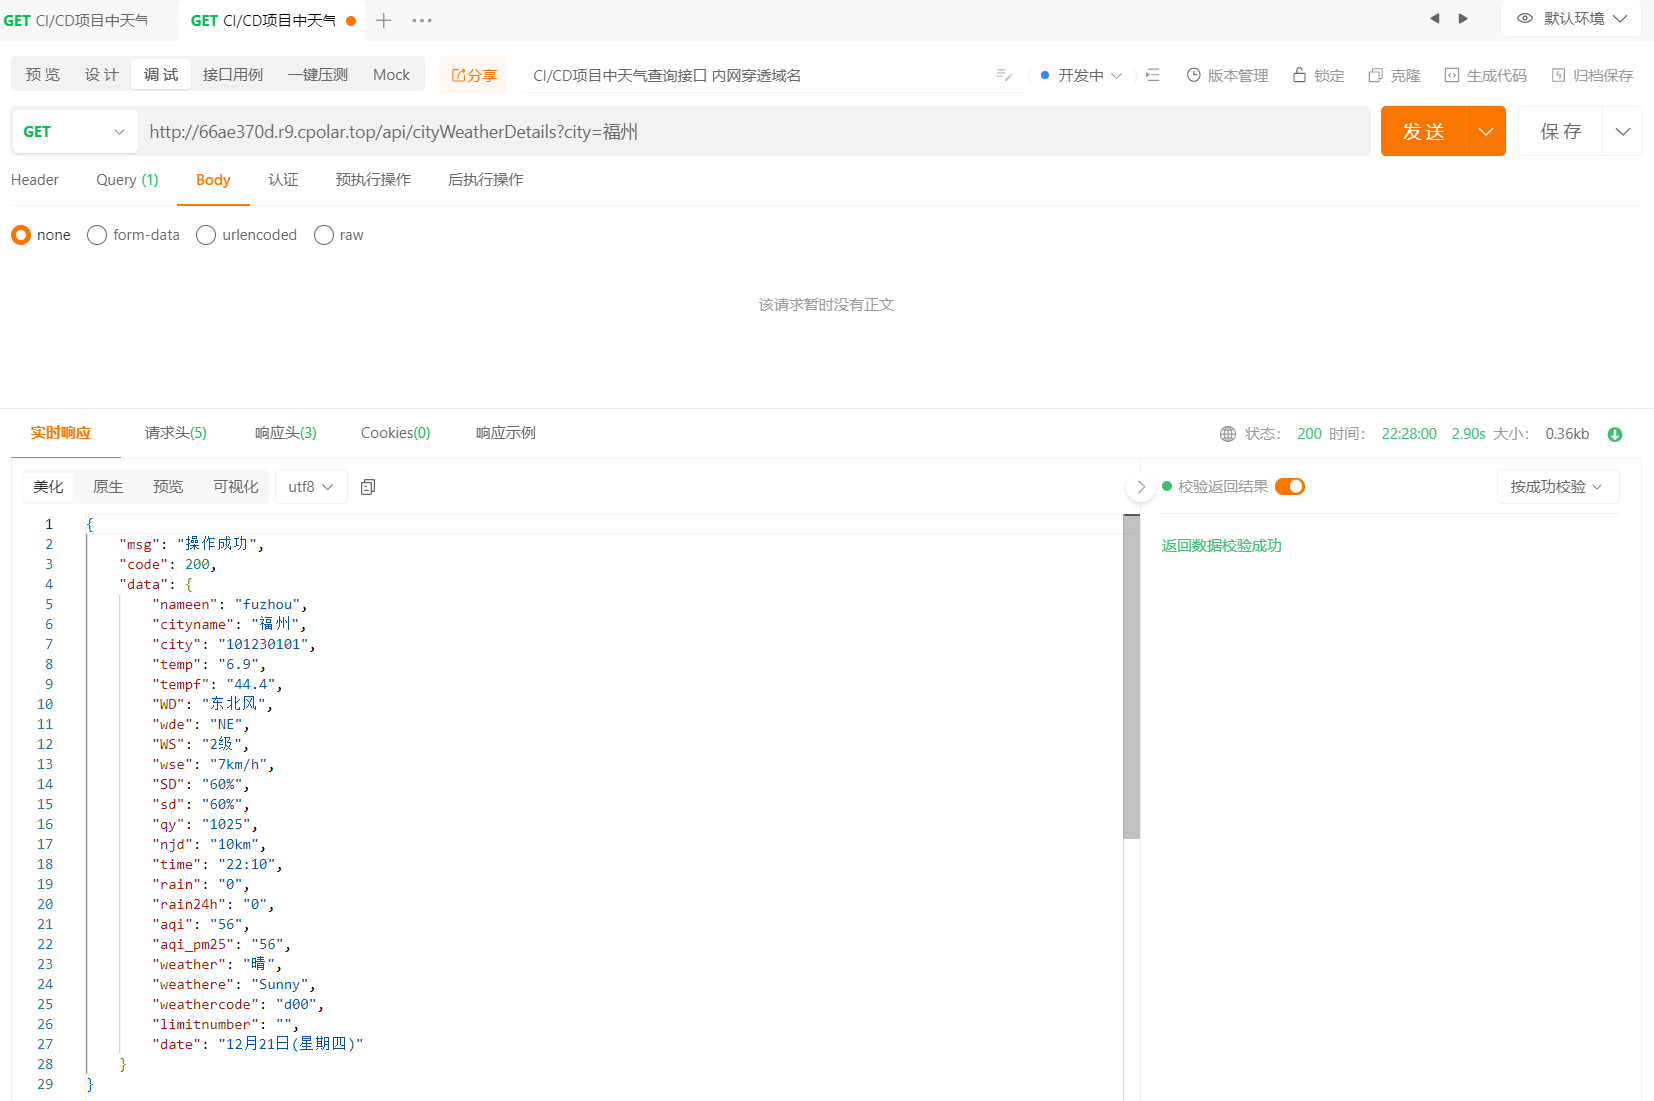Open the 预执行操作 pre-request tab

point(373,180)
